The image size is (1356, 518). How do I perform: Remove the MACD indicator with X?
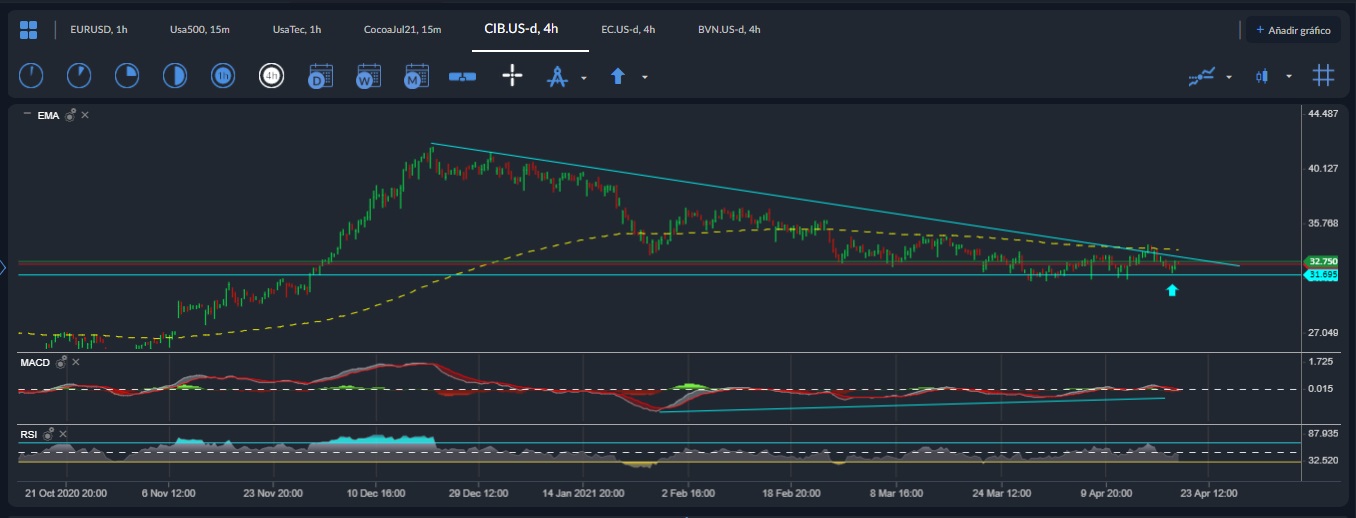click(x=76, y=362)
